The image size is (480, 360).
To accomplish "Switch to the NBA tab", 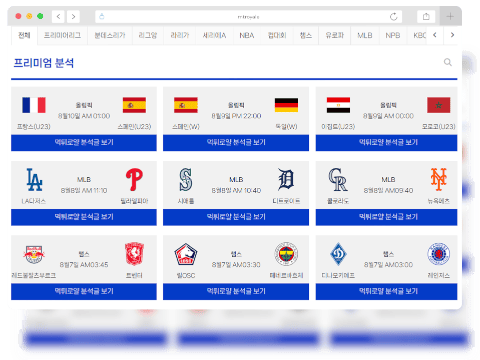I will click(x=247, y=35).
